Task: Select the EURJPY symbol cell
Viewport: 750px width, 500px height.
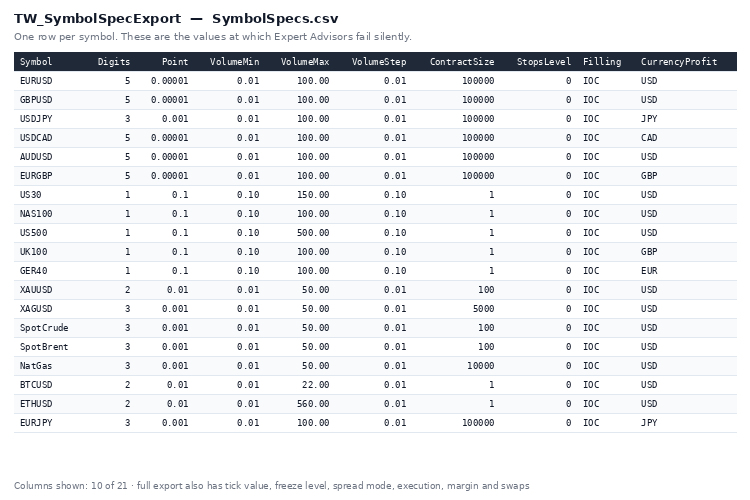Action: click(36, 423)
